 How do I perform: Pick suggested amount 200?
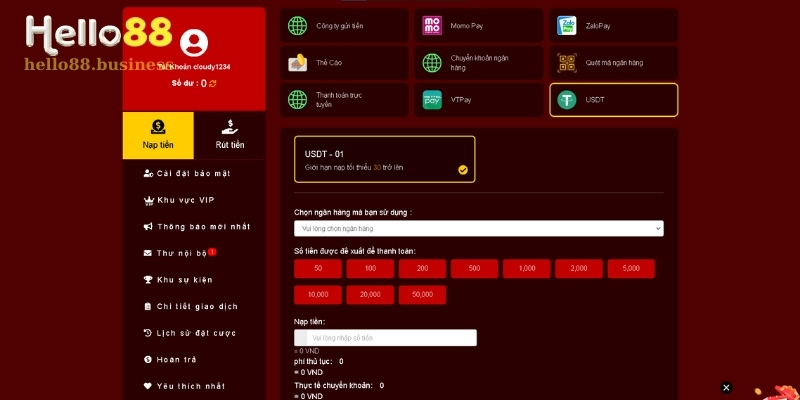pyautogui.click(x=422, y=268)
